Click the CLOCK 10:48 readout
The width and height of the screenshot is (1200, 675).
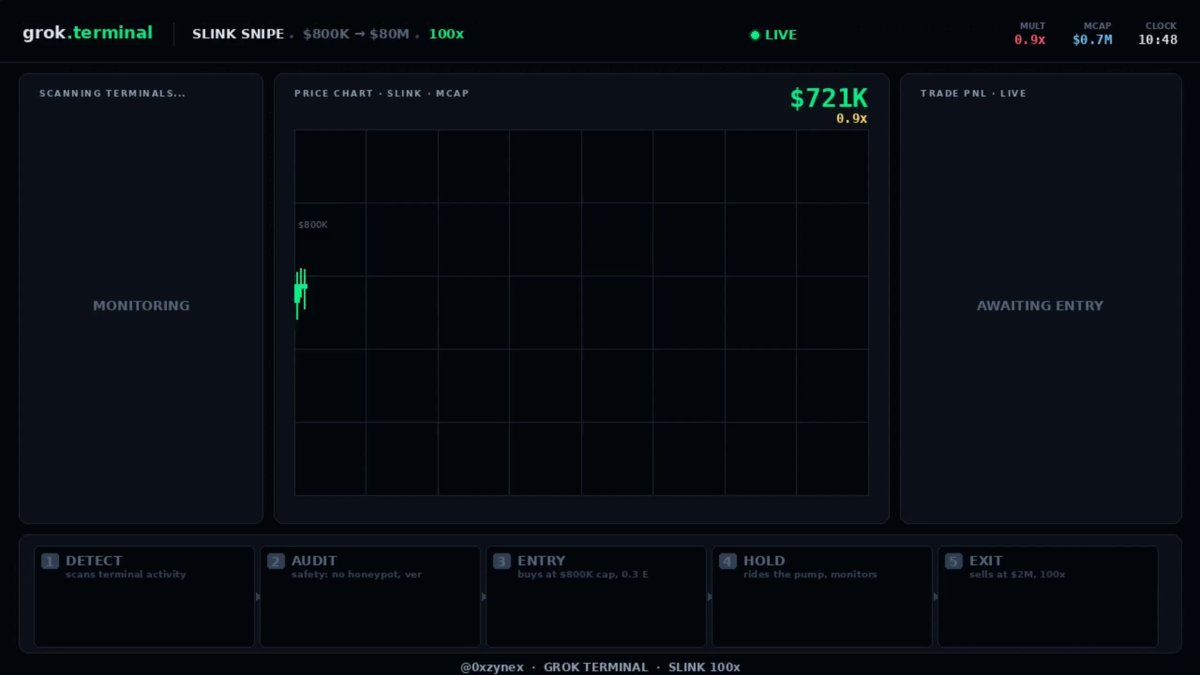pyautogui.click(x=1158, y=34)
